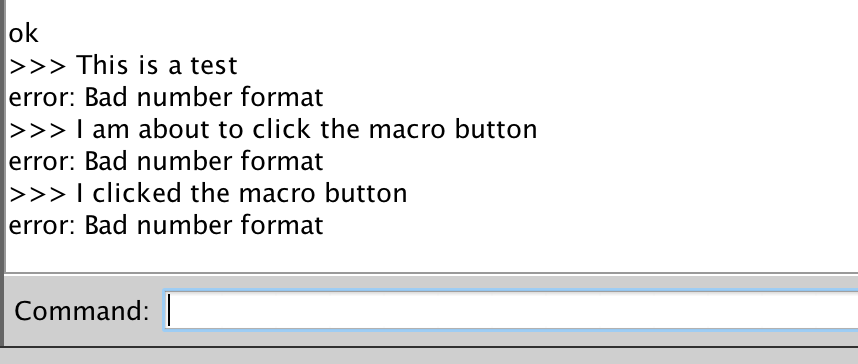This screenshot has width=858, height=364.
Task: Click the error line after "I am about to click"
Action: pyautogui.click(x=166, y=161)
